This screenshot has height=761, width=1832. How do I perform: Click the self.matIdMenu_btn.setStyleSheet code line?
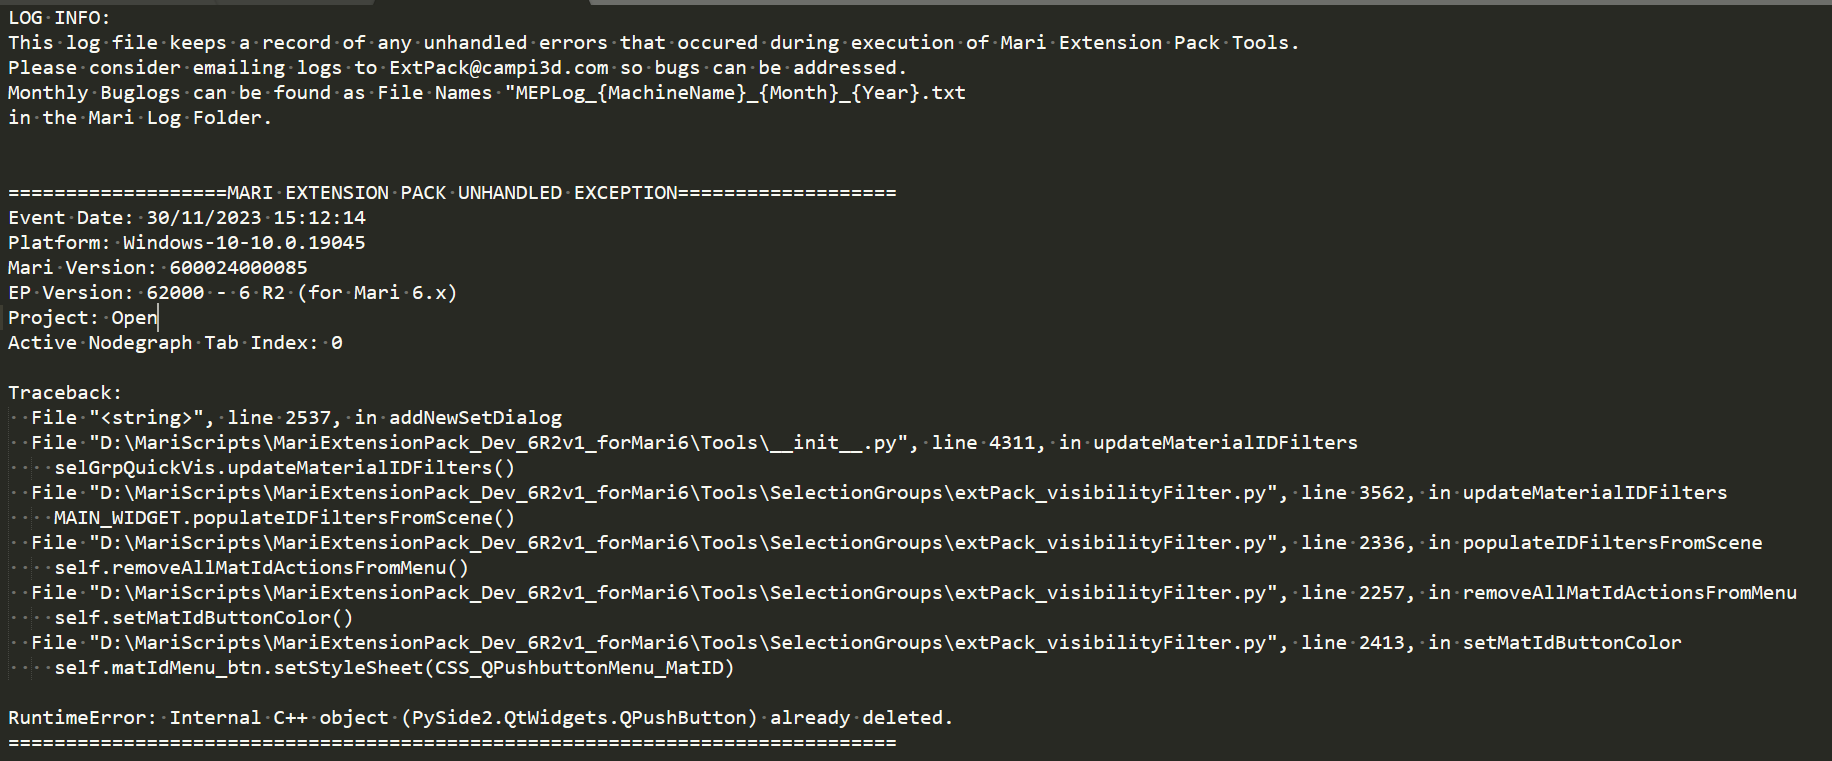pyautogui.click(x=394, y=668)
